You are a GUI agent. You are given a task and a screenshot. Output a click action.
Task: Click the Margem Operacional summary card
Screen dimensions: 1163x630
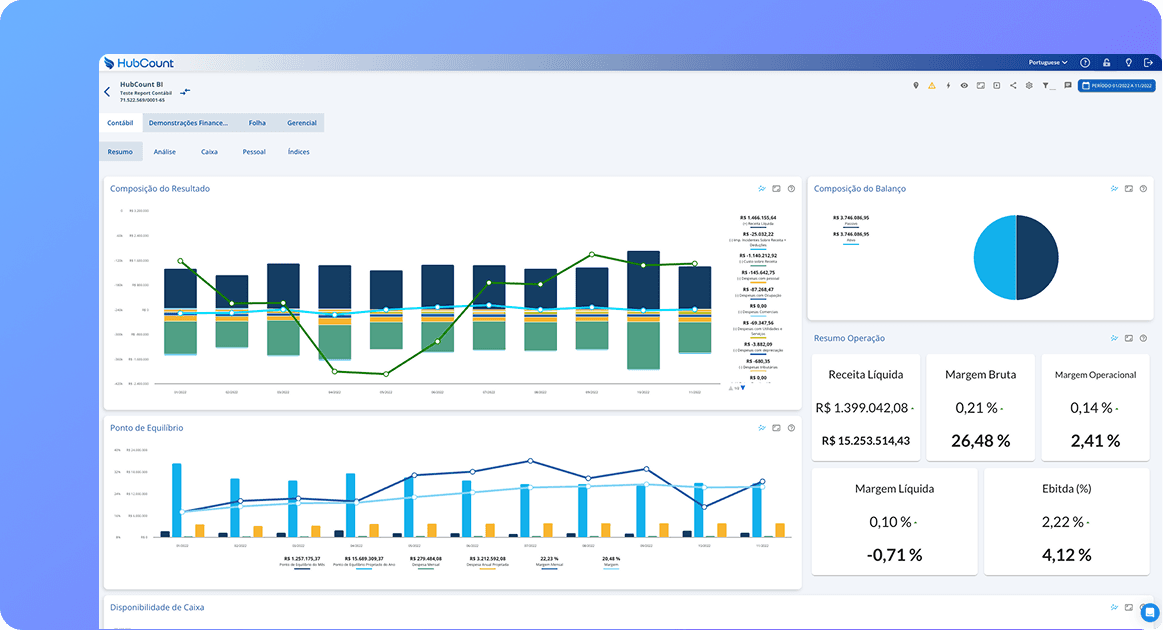point(1096,407)
